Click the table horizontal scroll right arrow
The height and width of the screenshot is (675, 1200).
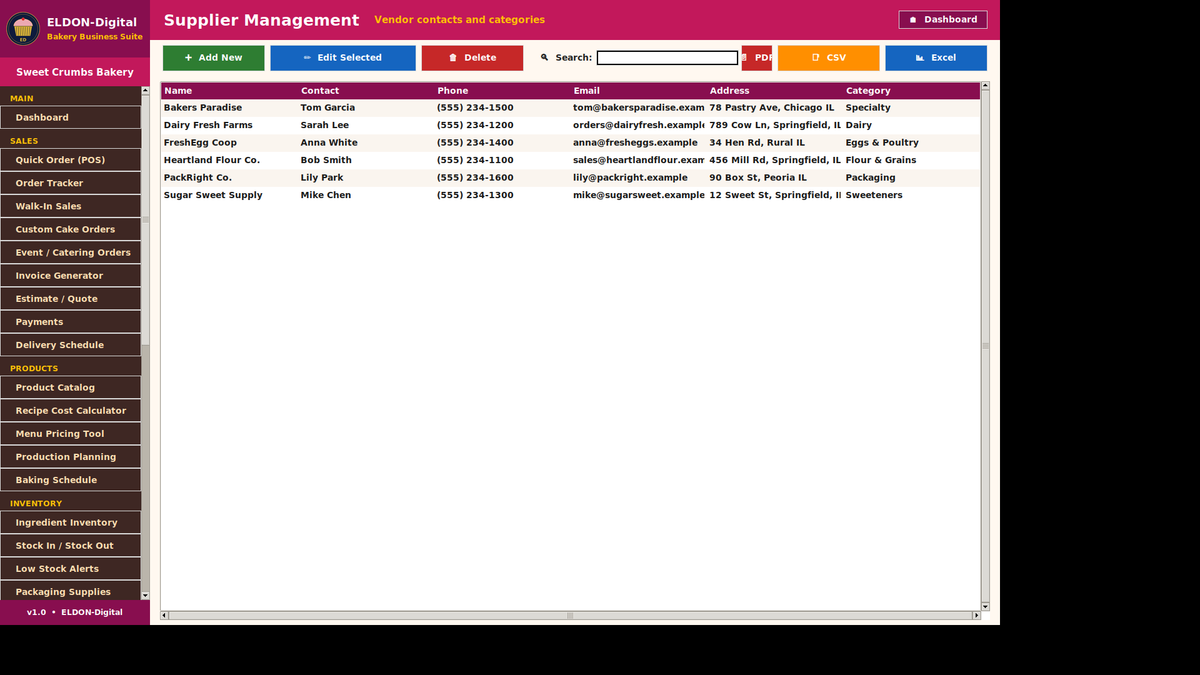(976, 615)
